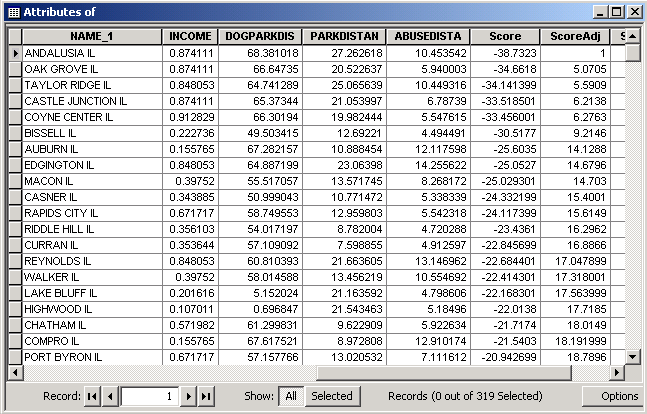Select the INCOME column header

click(x=190, y=36)
